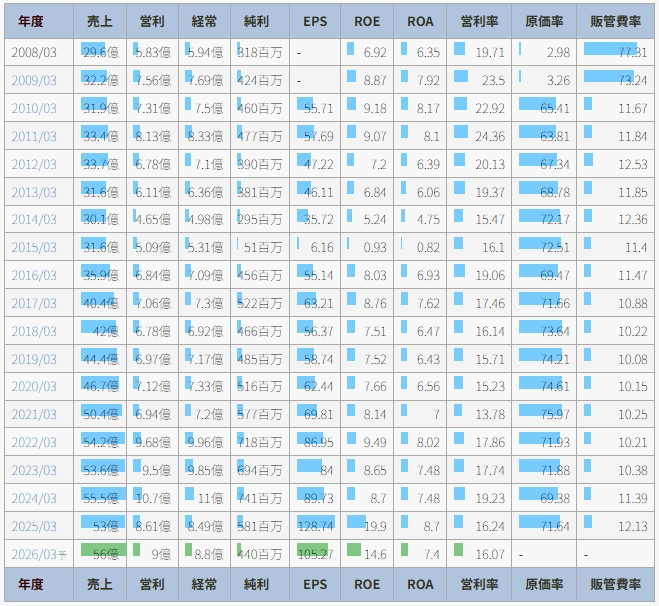Select the 販管費率 77.31 bar cell
This screenshot has width=659, height=606.
(614, 52)
